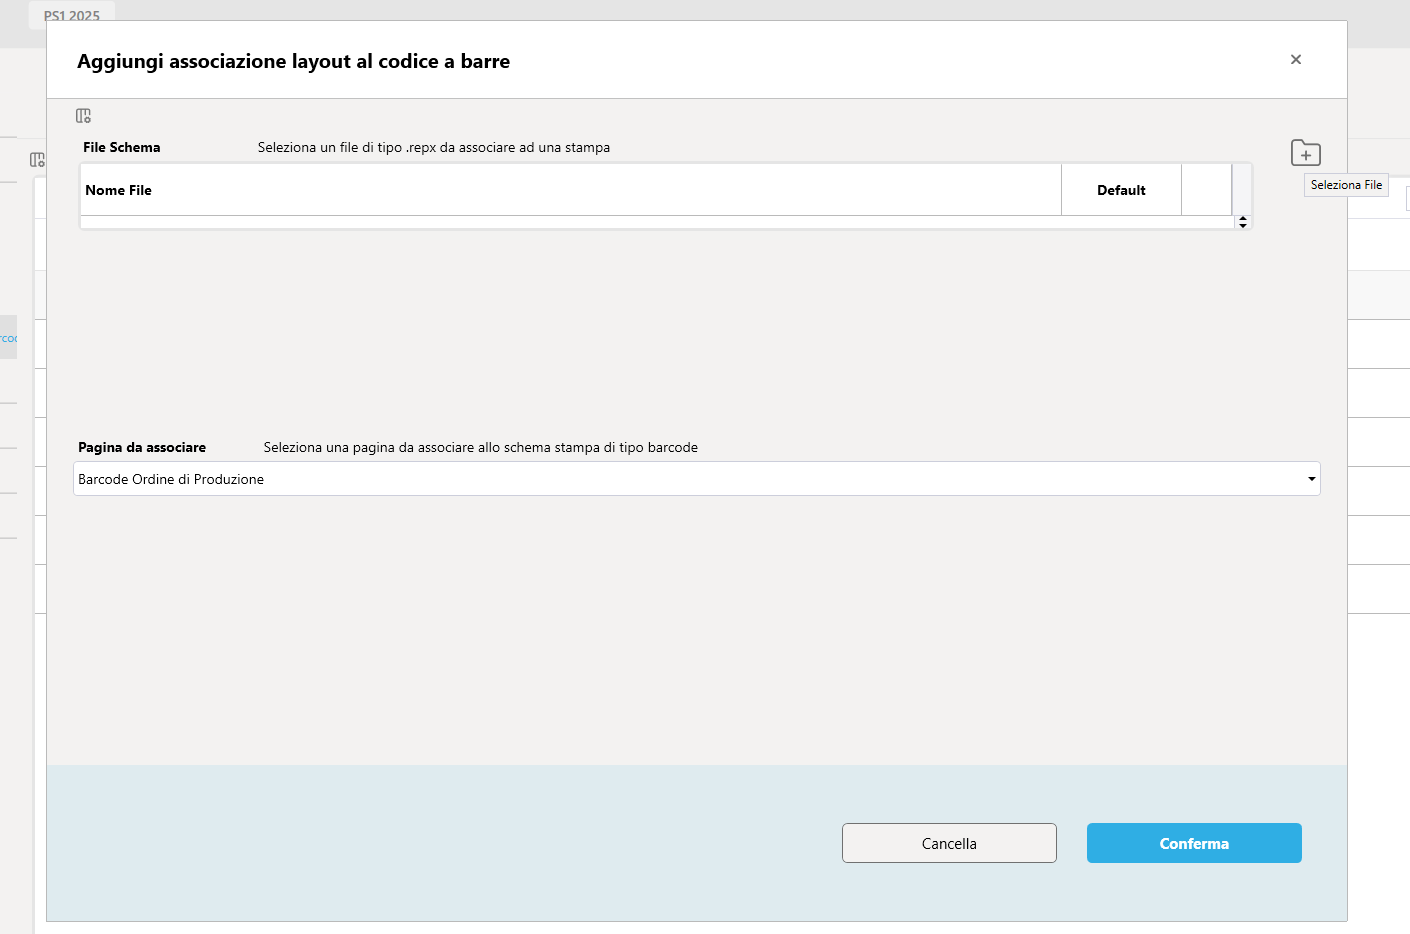Click the Cancella button
Screen dimensions: 1410x934
click(949, 843)
